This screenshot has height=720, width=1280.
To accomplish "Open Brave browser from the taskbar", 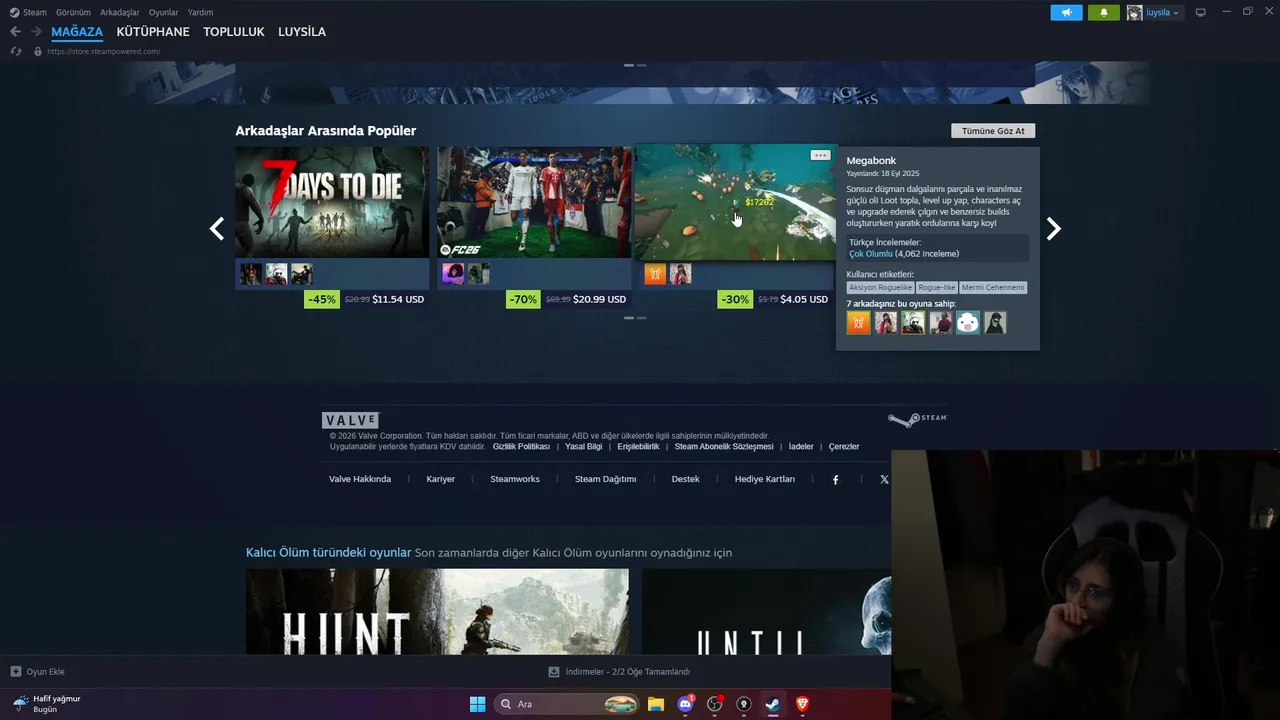I will click(802, 704).
